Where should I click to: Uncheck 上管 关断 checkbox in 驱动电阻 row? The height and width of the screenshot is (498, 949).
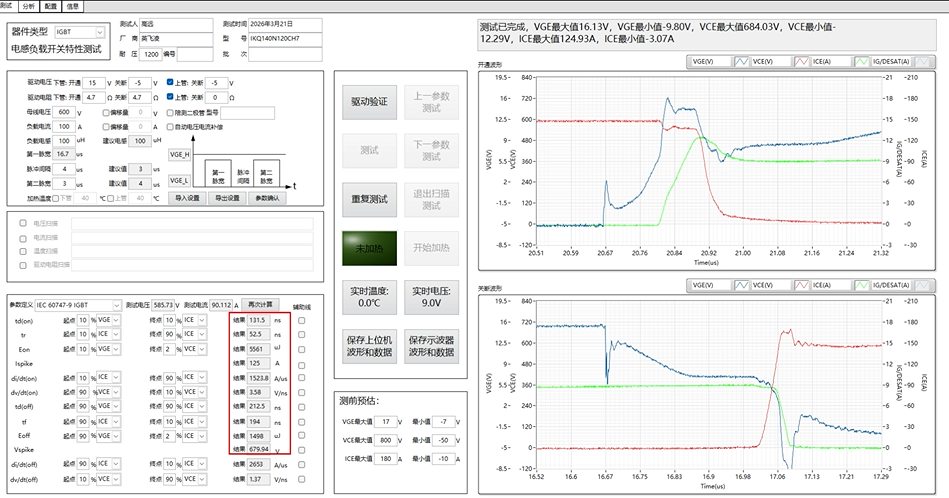[x=170, y=96]
